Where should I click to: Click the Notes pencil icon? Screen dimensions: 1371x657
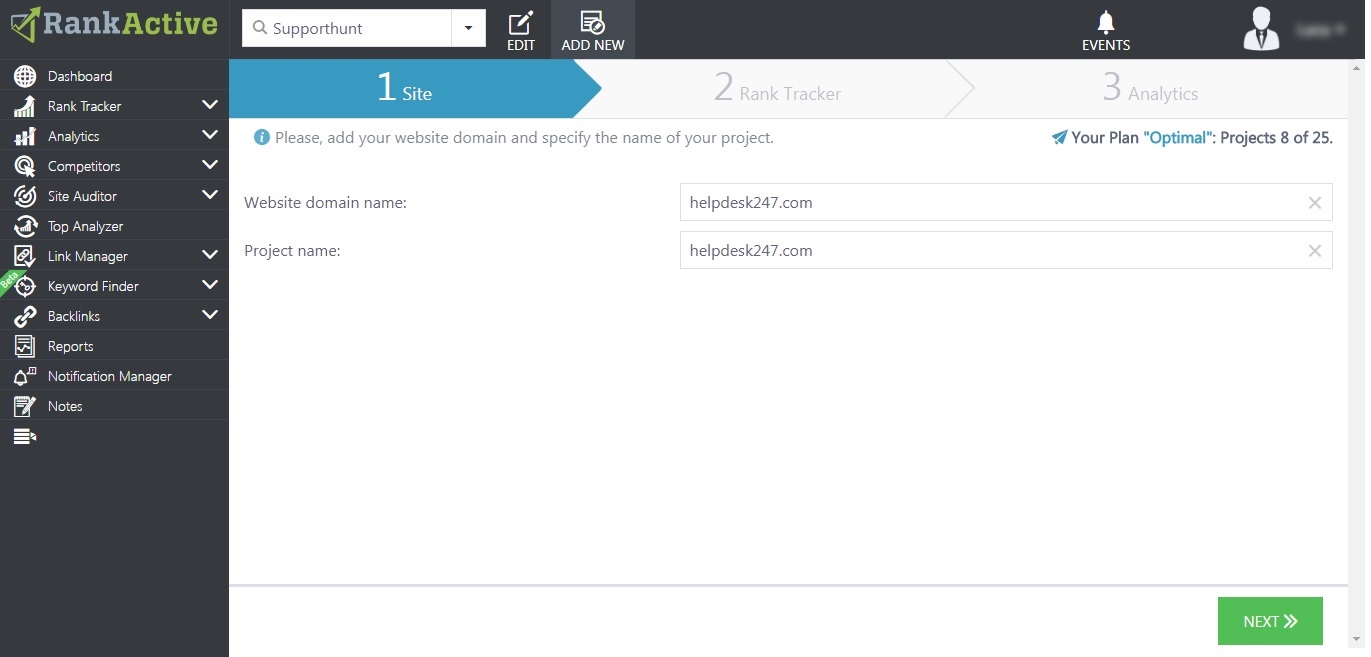click(25, 406)
